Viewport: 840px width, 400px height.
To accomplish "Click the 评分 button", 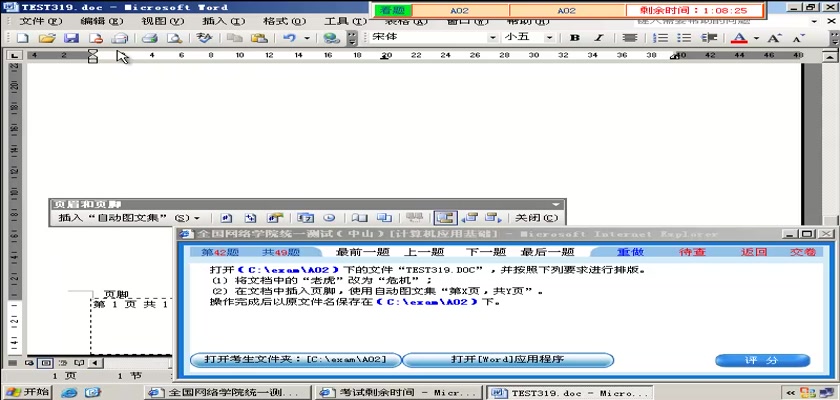I will point(762,360).
